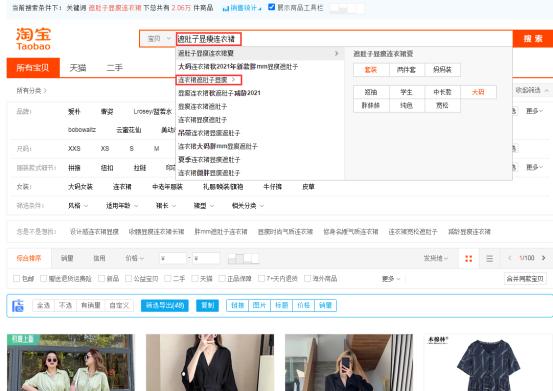
Task: Select size XXS filter
Action: coord(74,148)
